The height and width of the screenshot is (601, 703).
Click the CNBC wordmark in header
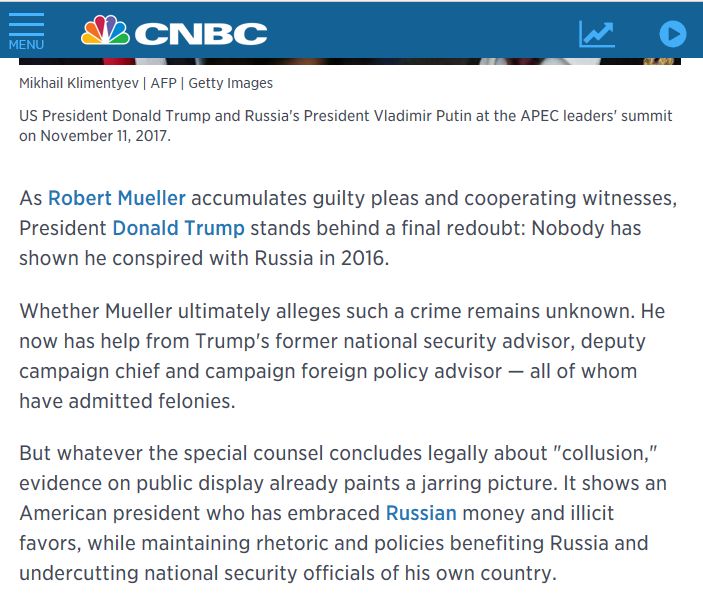point(201,34)
